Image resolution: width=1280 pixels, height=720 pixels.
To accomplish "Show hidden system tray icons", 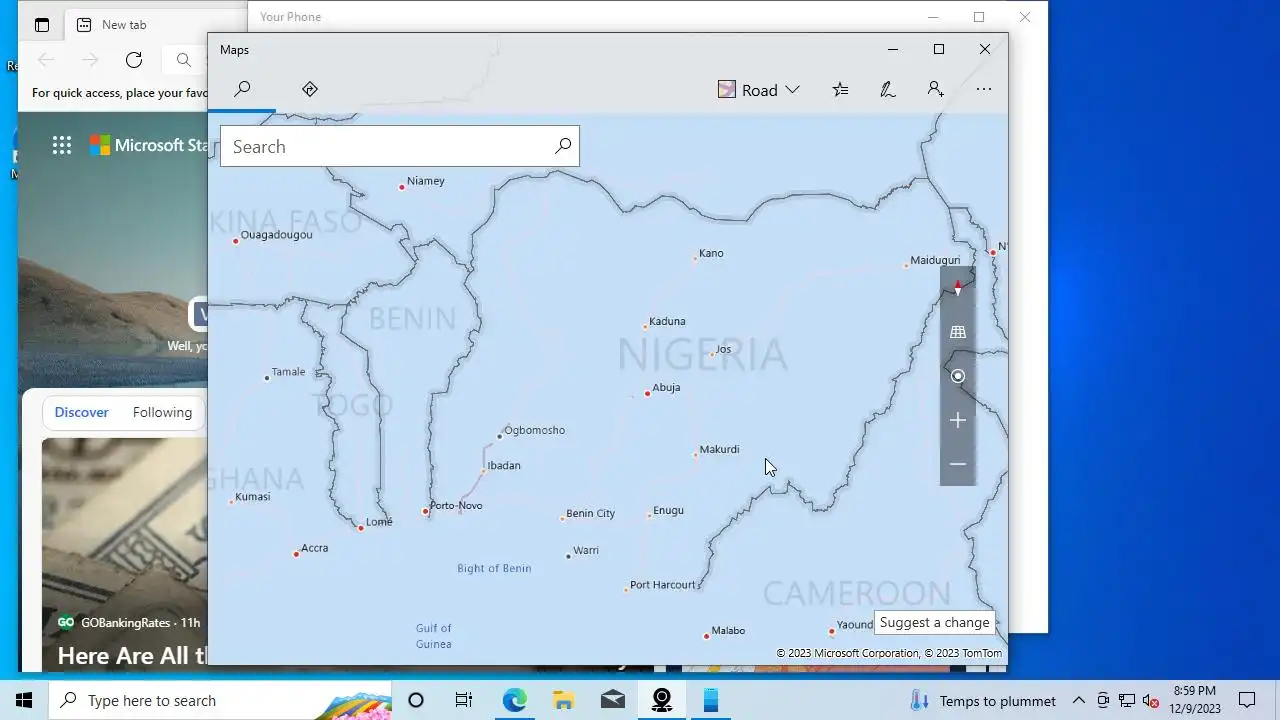I will (x=1078, y=700).
